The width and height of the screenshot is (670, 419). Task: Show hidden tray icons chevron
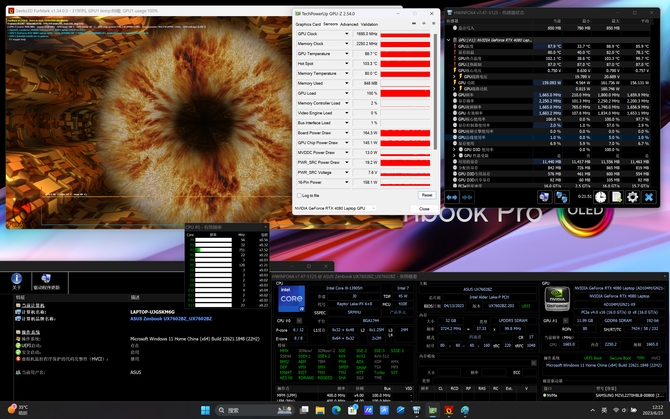(593, 410)
